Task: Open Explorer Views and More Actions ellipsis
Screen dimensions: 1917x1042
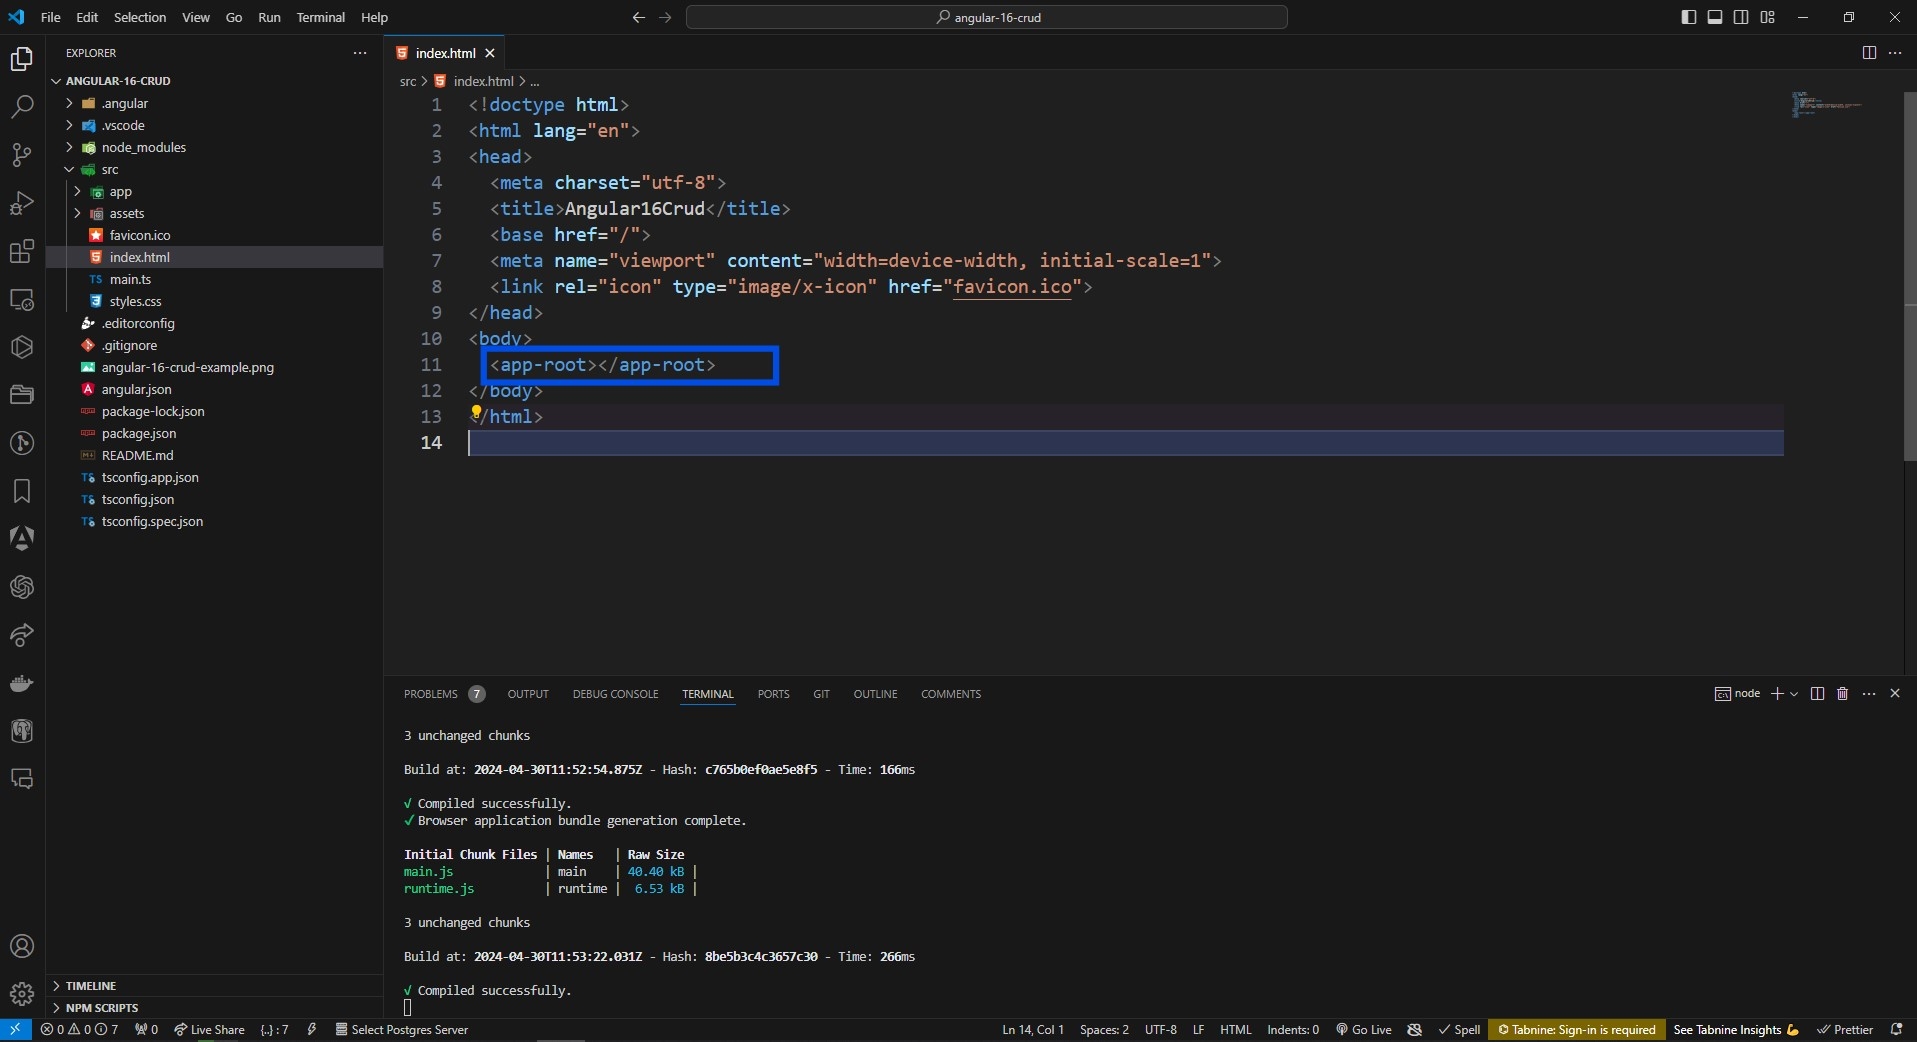Action: (360, 53)
